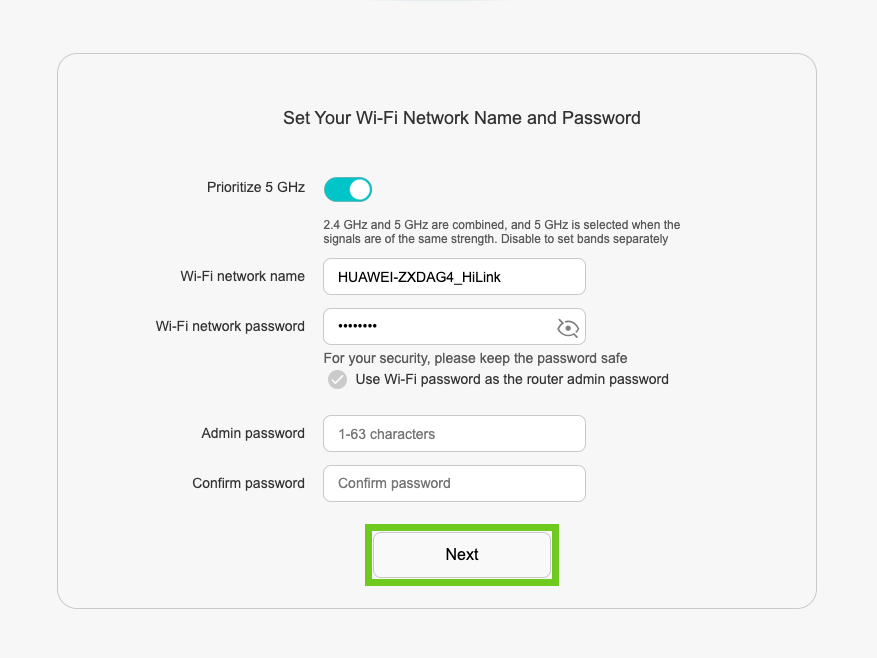Click the masked Wi-Fi password dots
The width and height of the screenshot is (877, 658).
pos(358,327)
